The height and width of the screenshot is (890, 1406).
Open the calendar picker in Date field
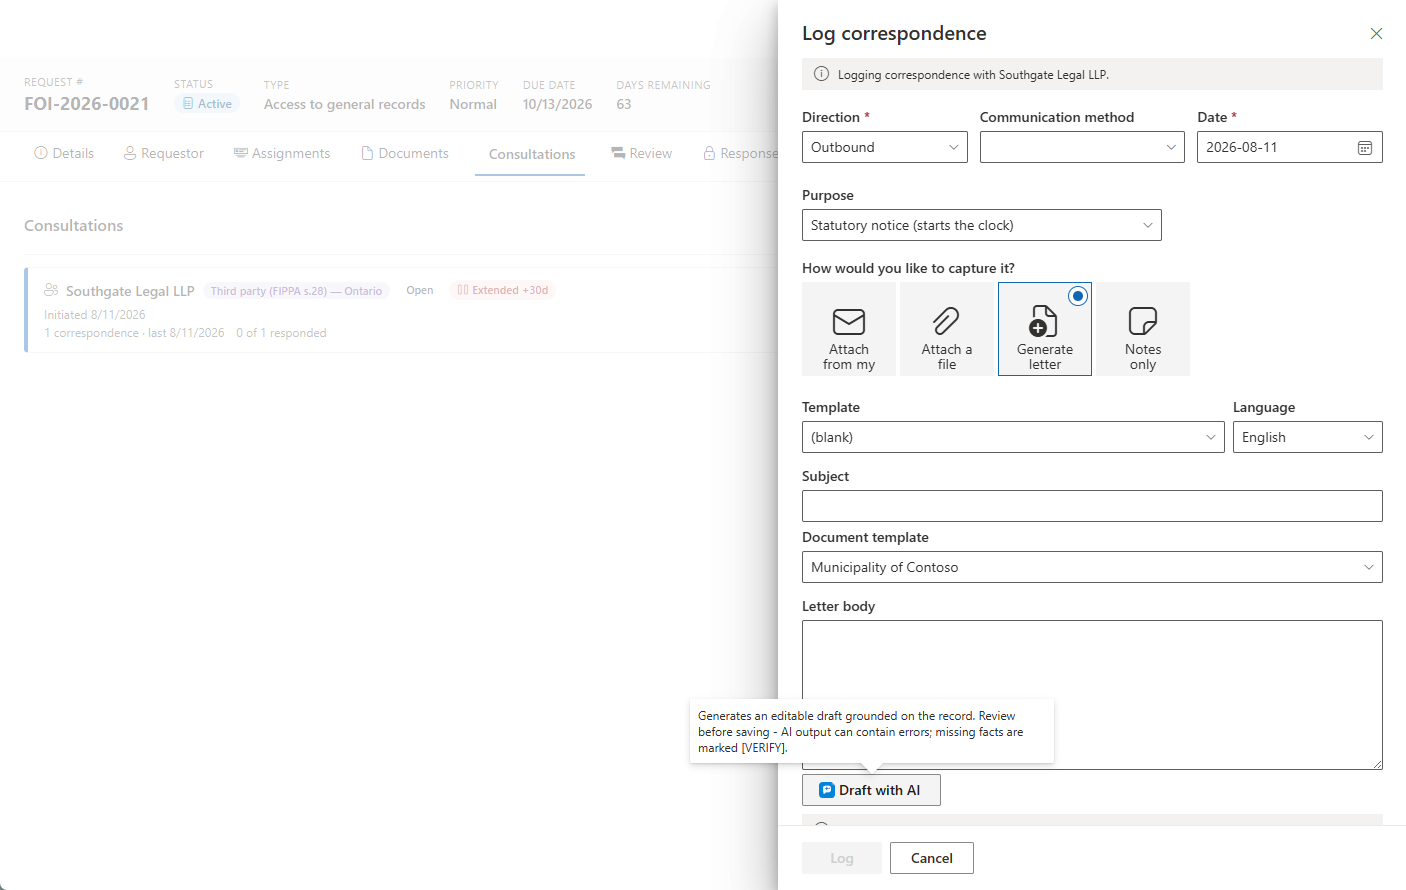(1365, 148)
